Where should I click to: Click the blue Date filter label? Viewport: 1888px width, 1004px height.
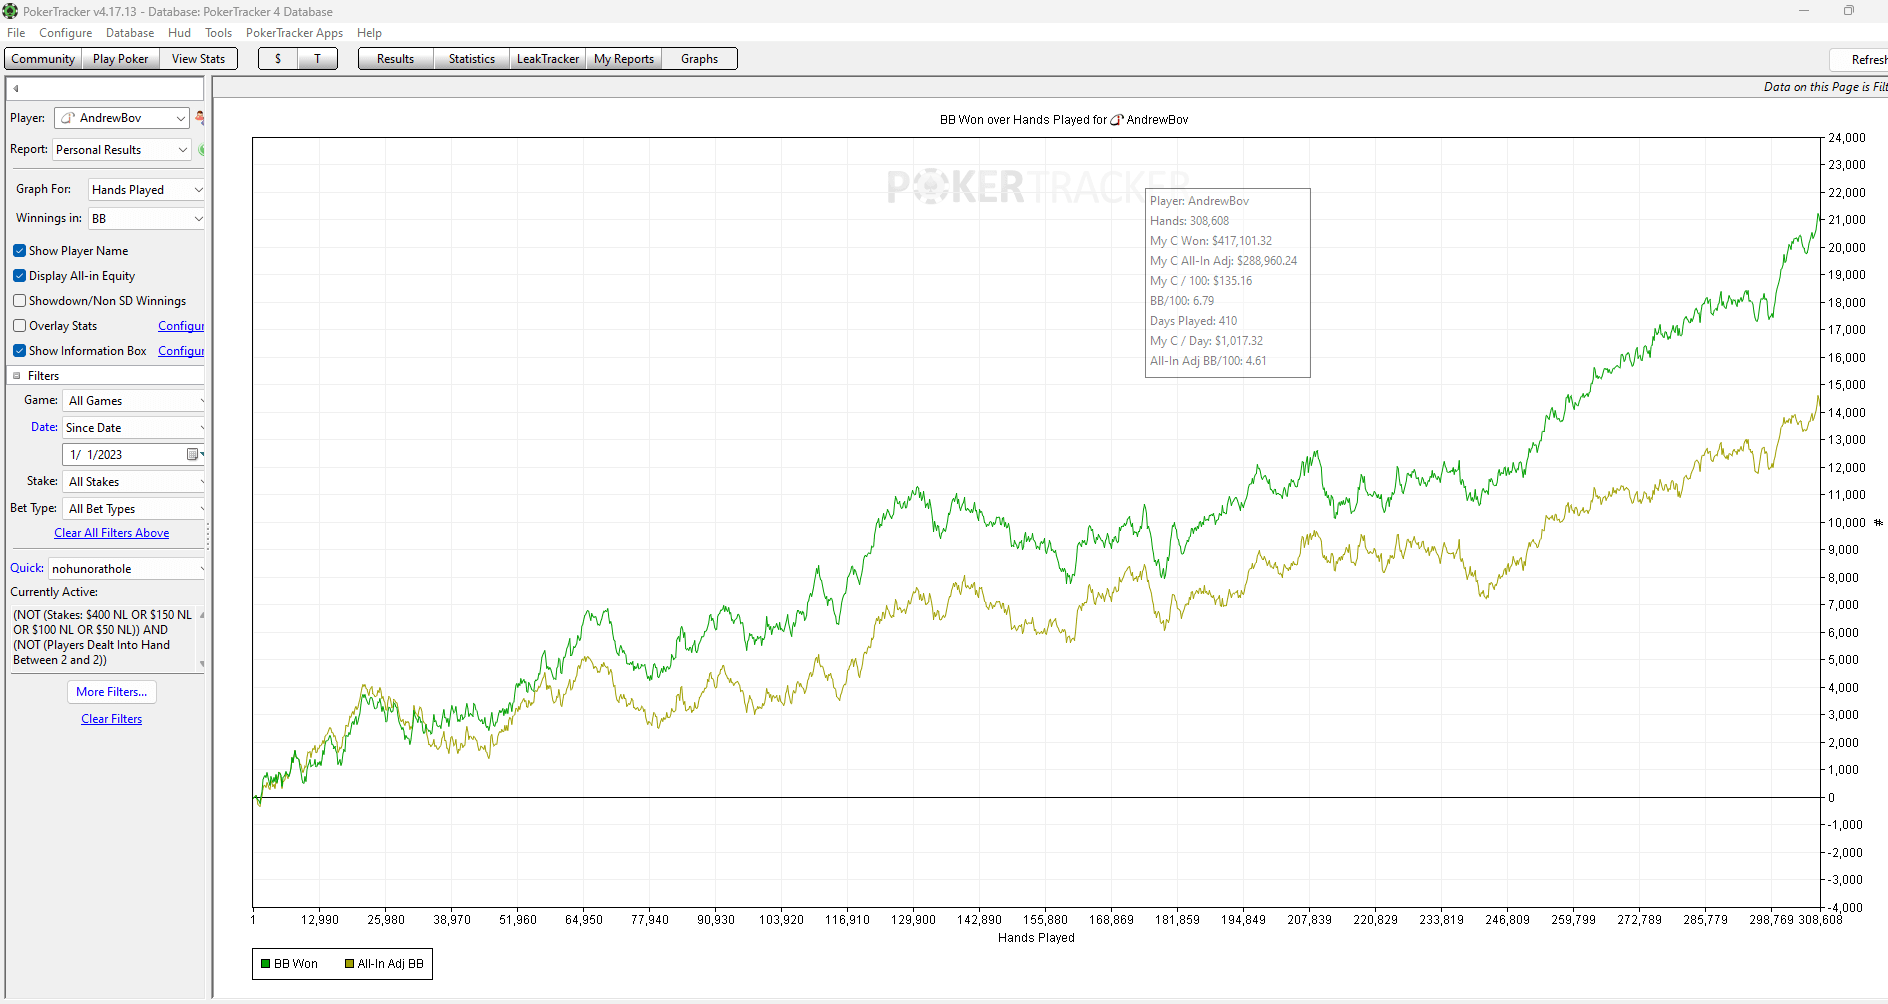(44, 427)
